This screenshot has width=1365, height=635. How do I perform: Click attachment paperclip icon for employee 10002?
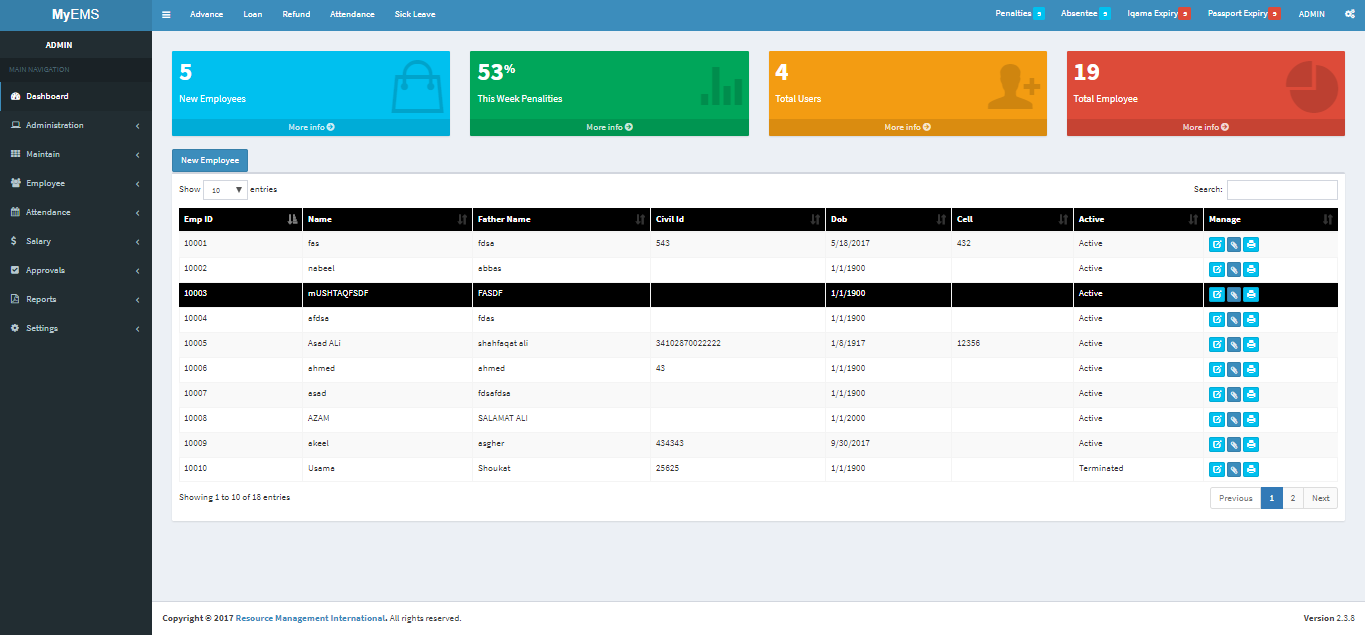[1234, 269]
